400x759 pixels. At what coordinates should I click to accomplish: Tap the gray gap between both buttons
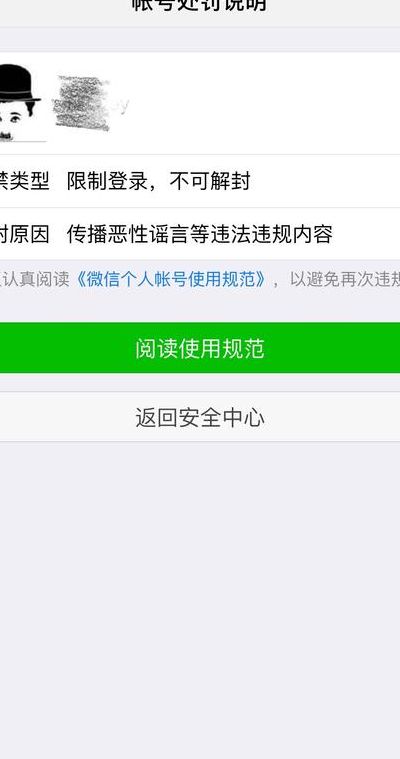200,382
